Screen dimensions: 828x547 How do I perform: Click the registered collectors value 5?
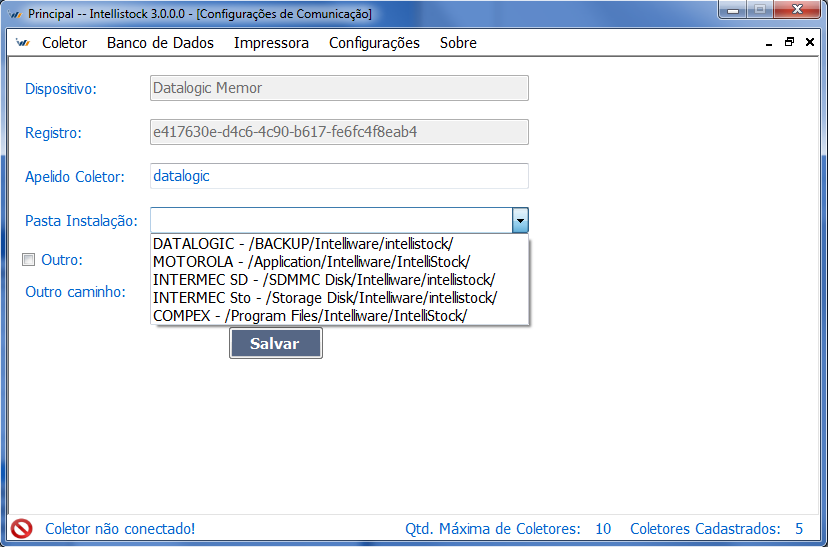pos(799,529)
